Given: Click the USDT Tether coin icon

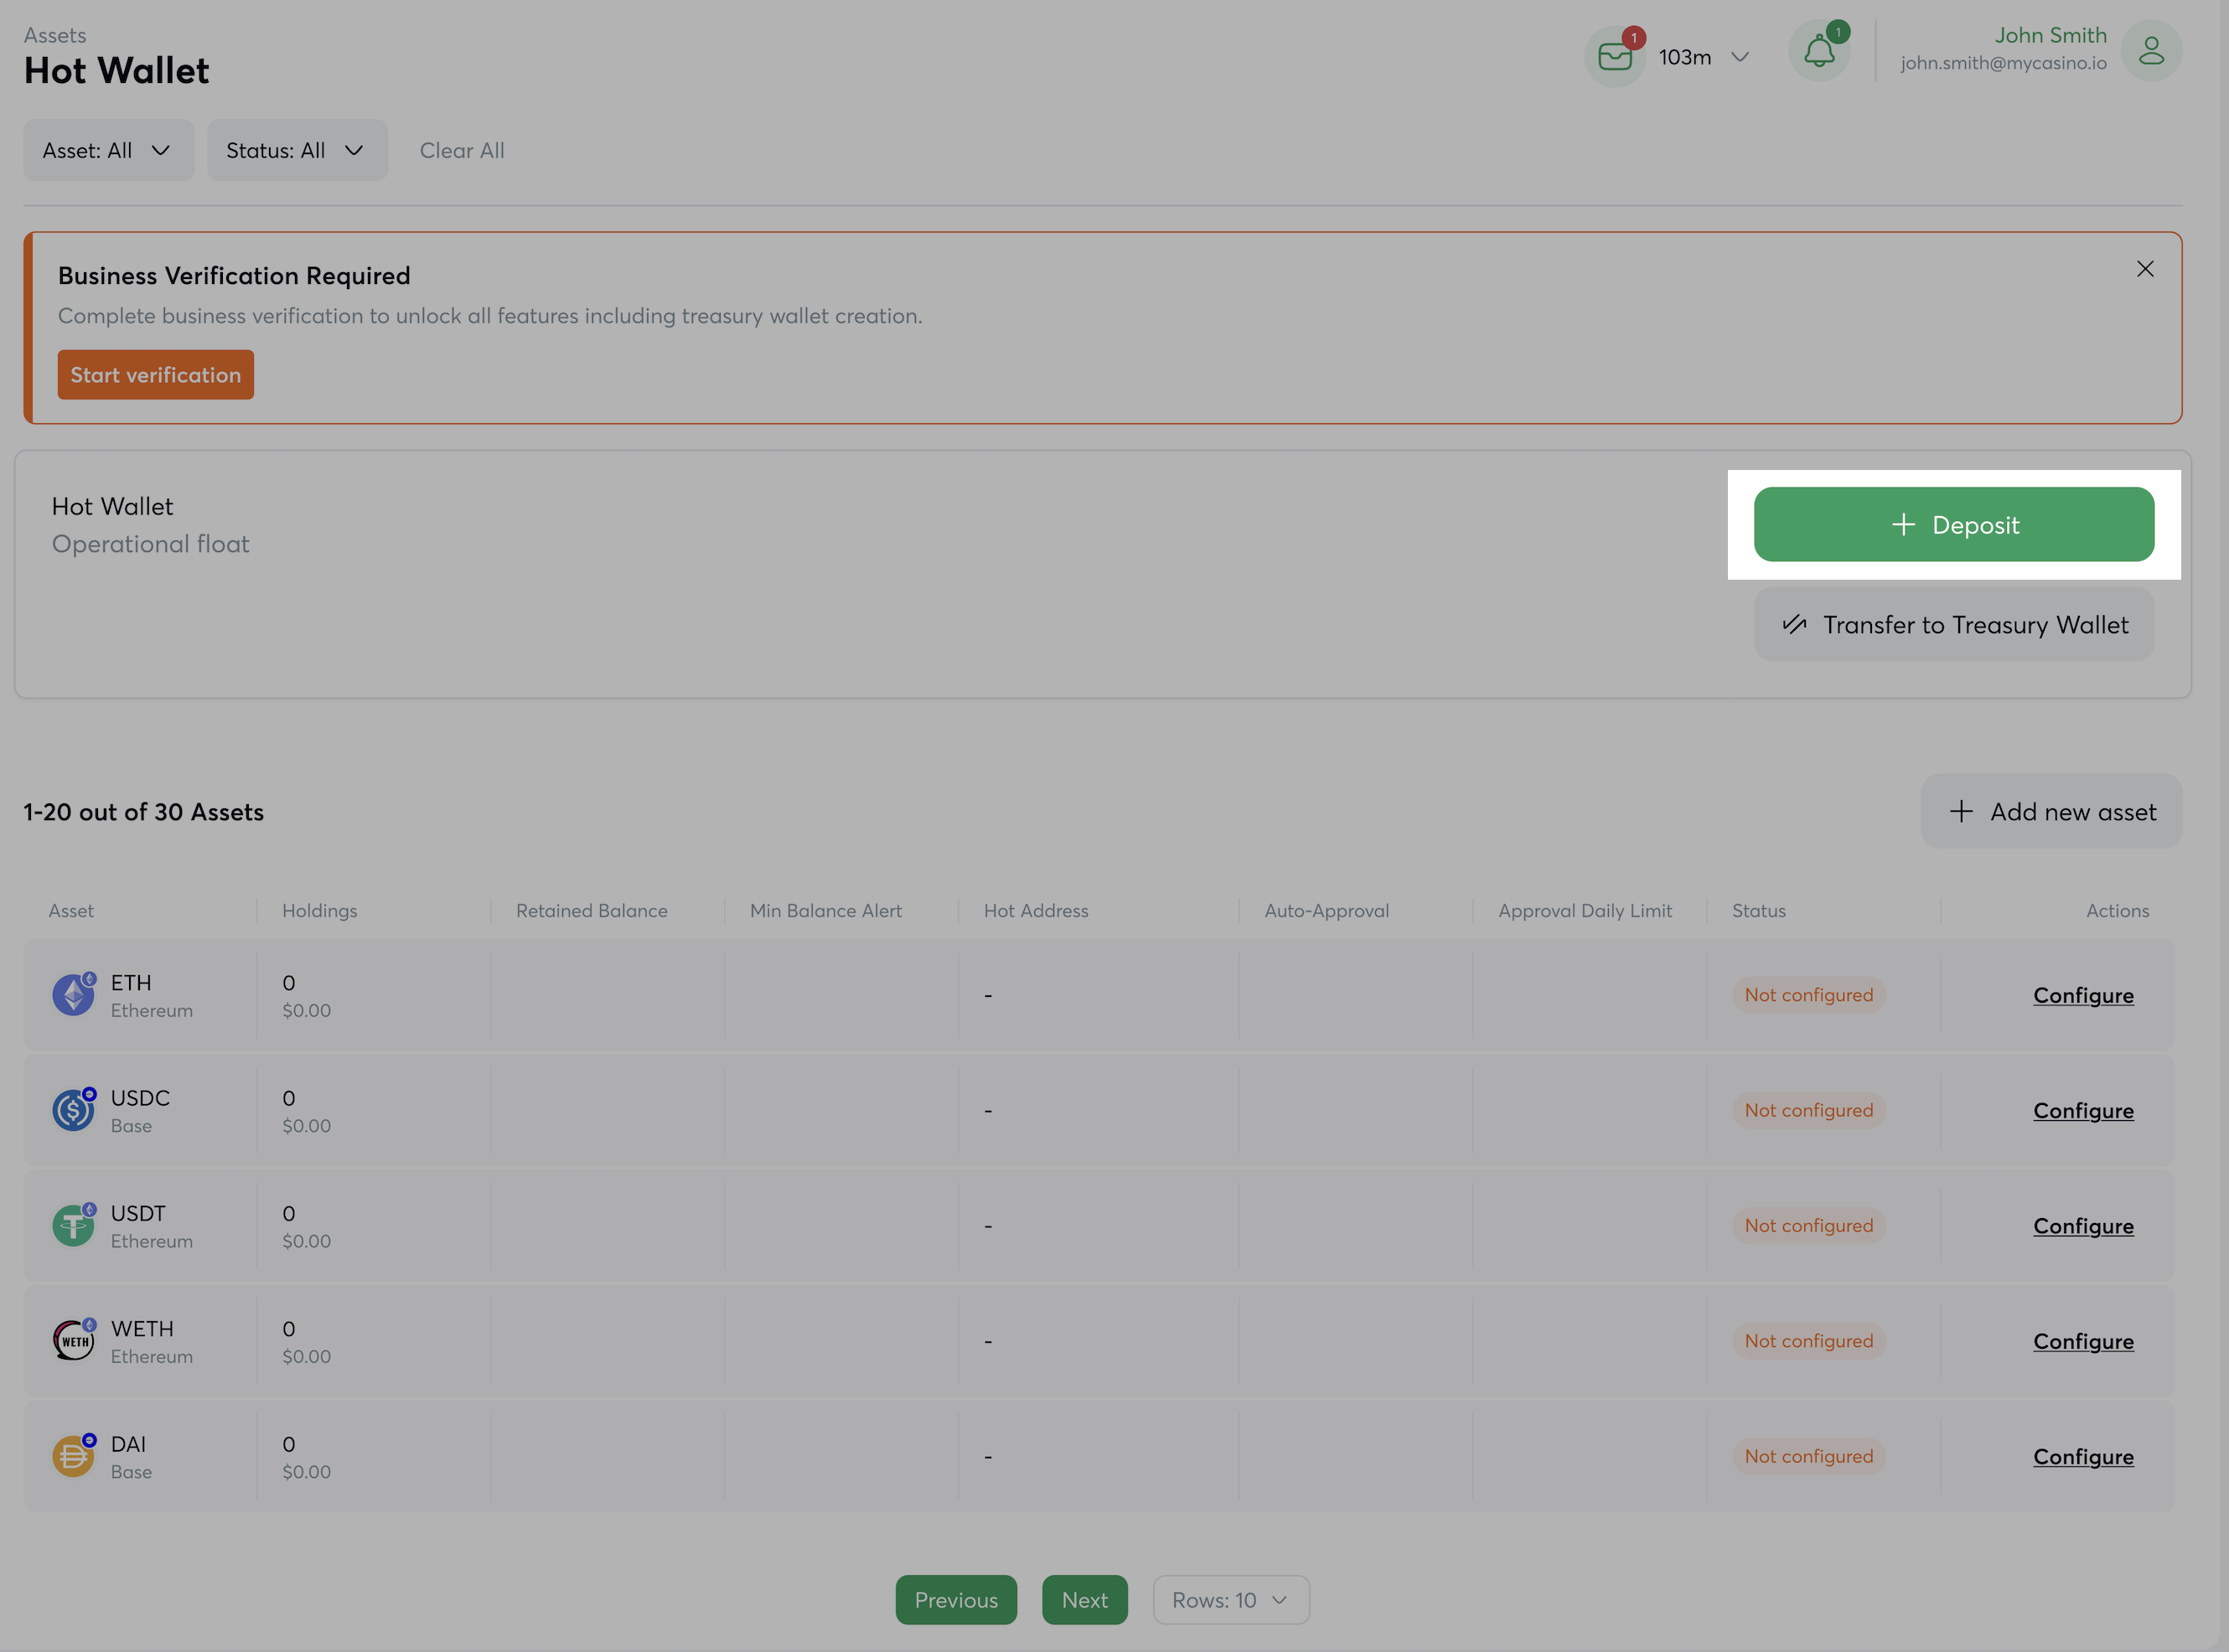Looking at the screenshot, I should click(73, 1225).
